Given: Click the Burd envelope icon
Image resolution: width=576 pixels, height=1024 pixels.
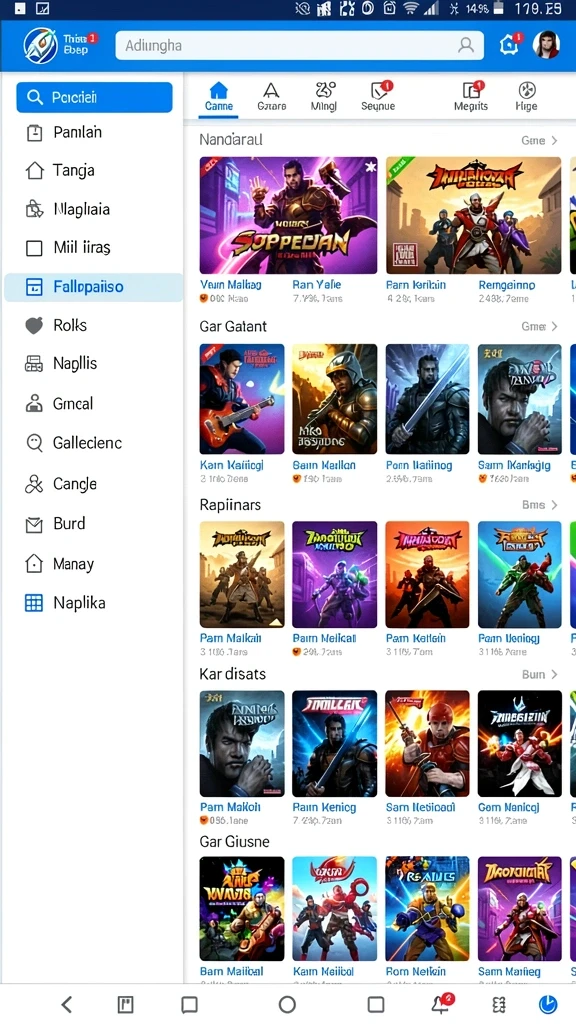Looking at the screenshot, I should [34, 524].
